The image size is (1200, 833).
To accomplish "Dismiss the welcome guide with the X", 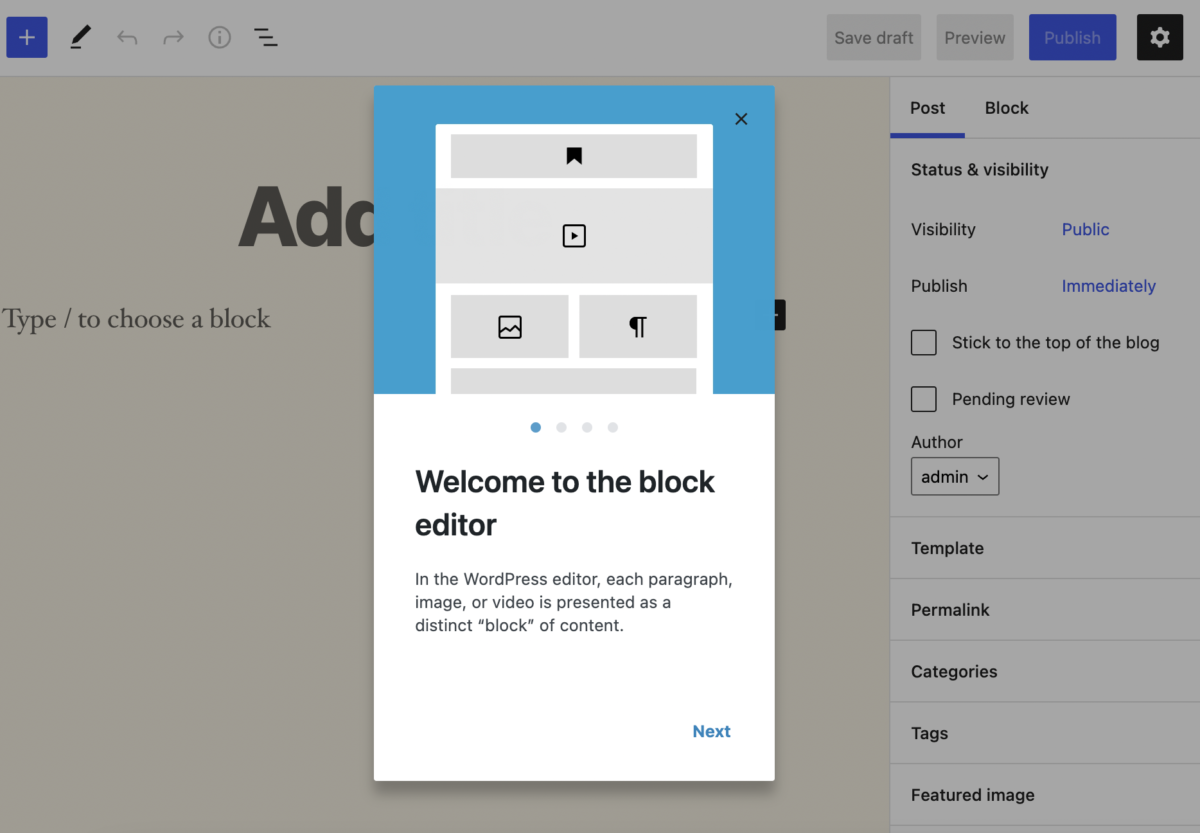I will click(x=741, y=118).
